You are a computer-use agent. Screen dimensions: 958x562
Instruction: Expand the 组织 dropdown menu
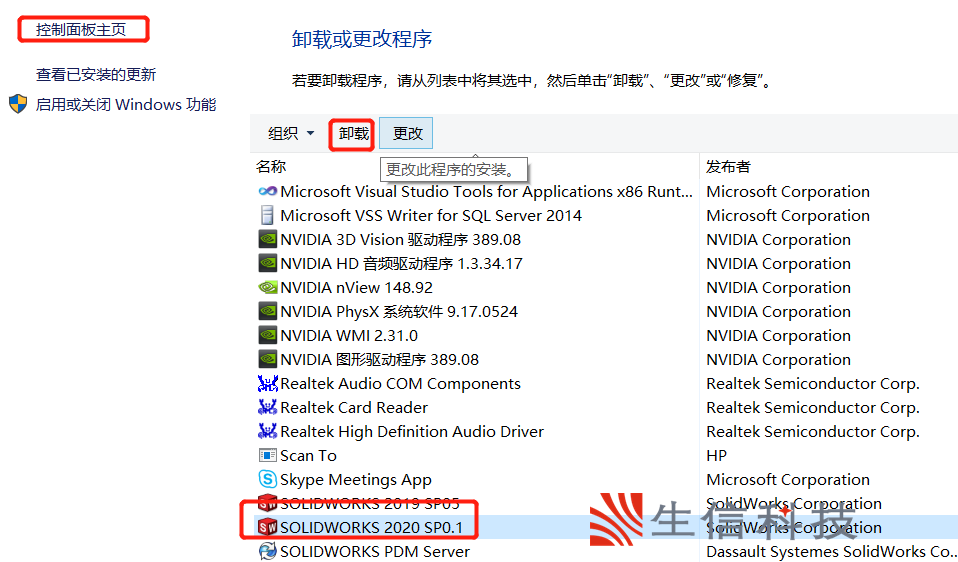click(291, 133)
